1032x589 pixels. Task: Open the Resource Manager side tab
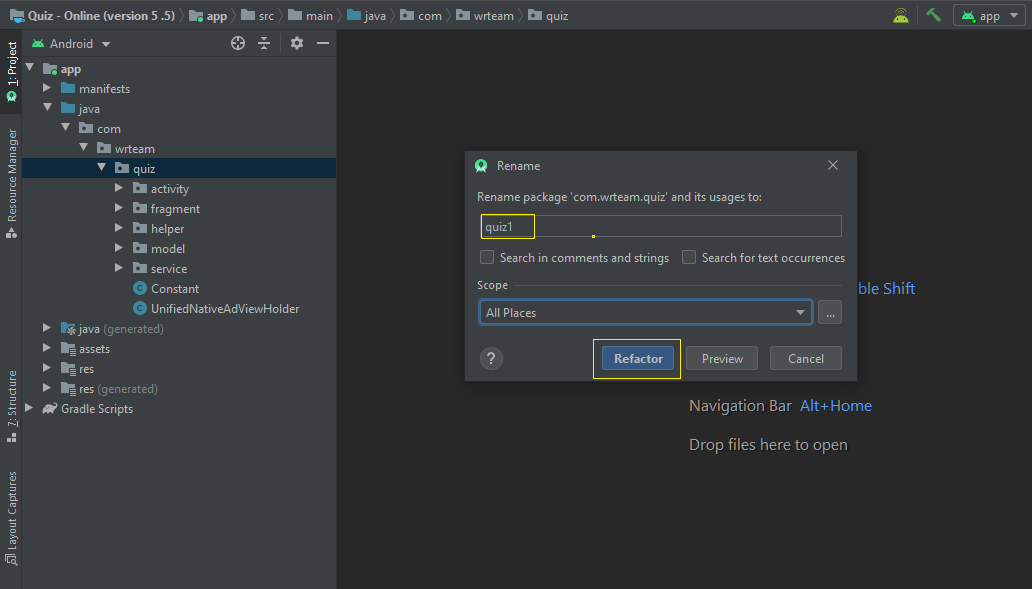click(11, 184)
